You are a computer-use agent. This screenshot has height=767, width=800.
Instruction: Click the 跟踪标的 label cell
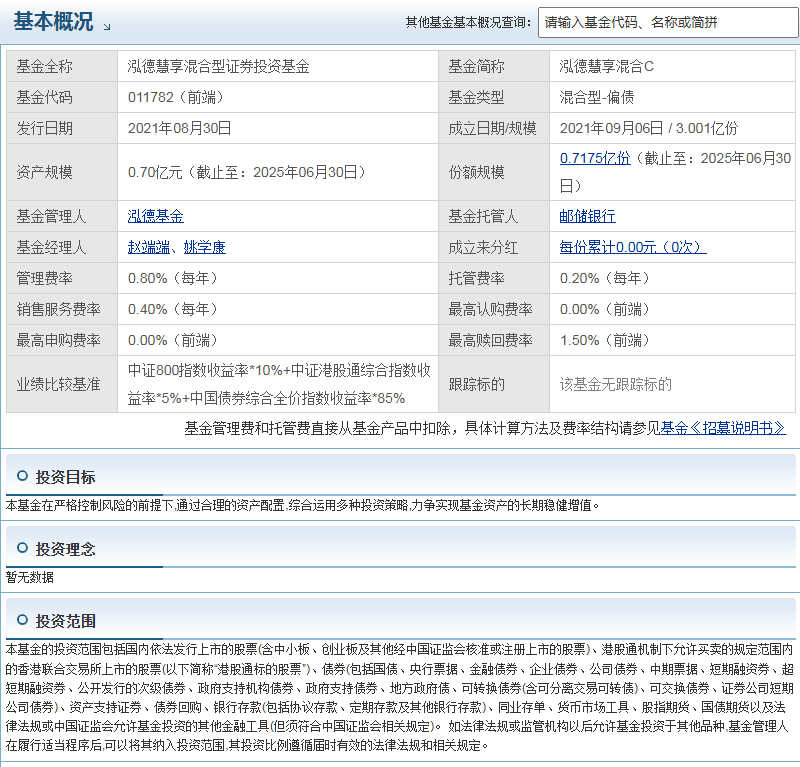pos(494,384)
